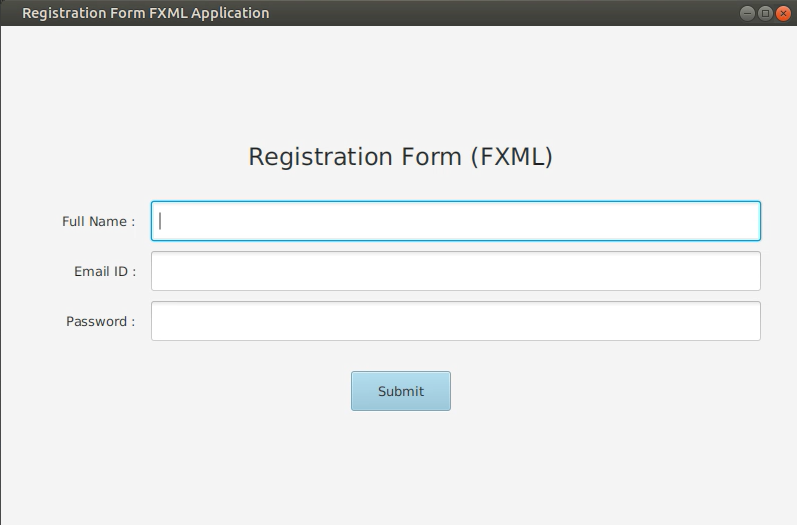
Task: Click the "Password :" label
Action: pyautogui.click(x=100, y=321)
